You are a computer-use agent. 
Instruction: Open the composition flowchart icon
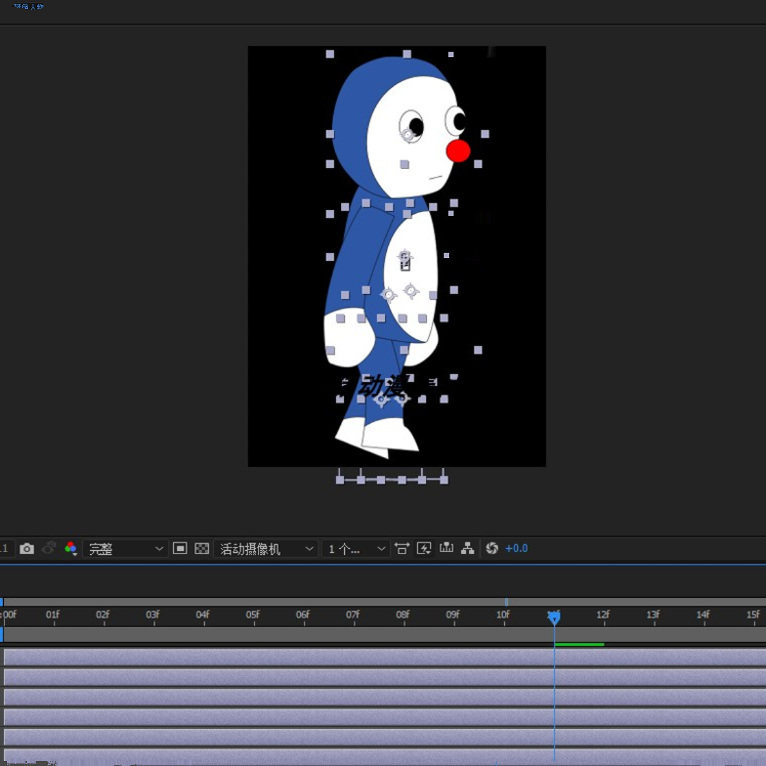tap(468, 548)
